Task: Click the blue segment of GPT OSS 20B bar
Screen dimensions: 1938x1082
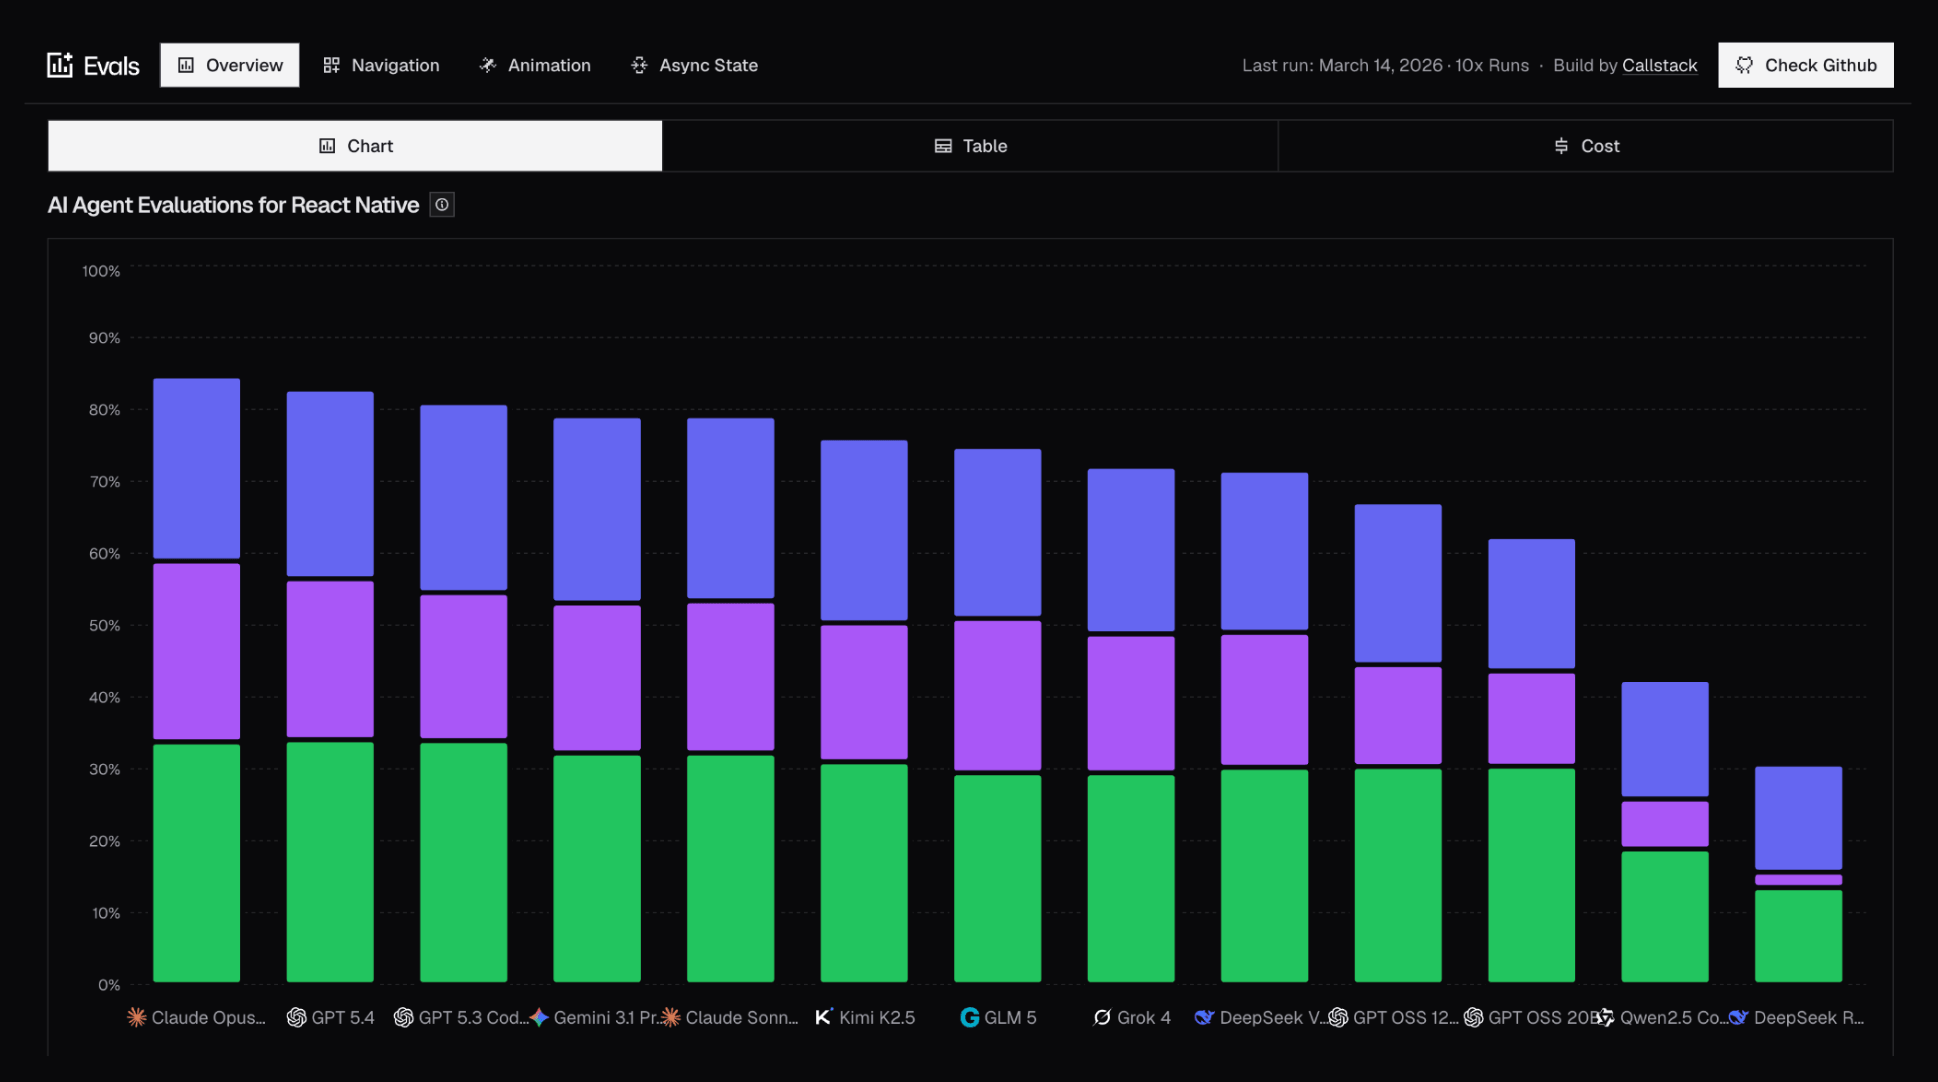Action: point(1532,604)
